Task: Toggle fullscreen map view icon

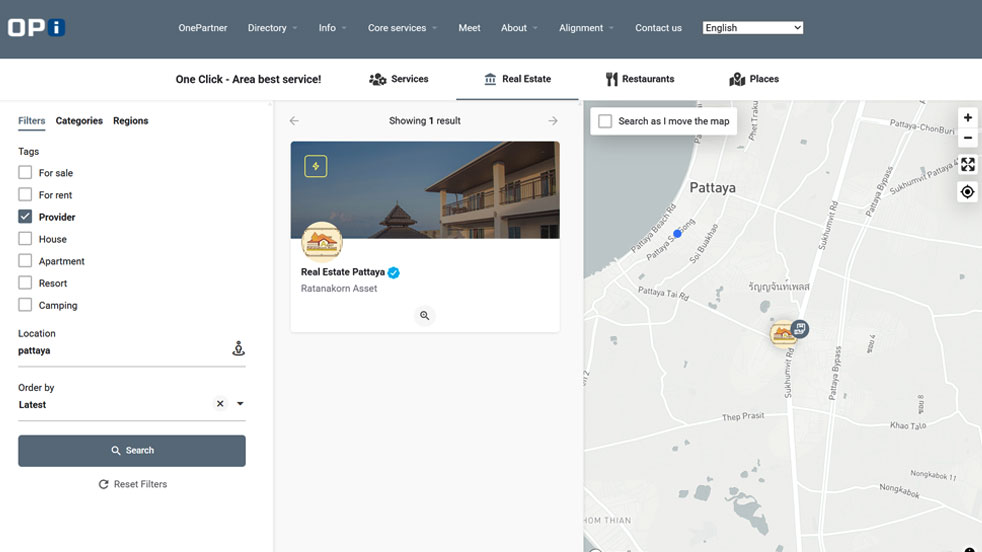Action: pyautogui.click(x=967, y=165)
